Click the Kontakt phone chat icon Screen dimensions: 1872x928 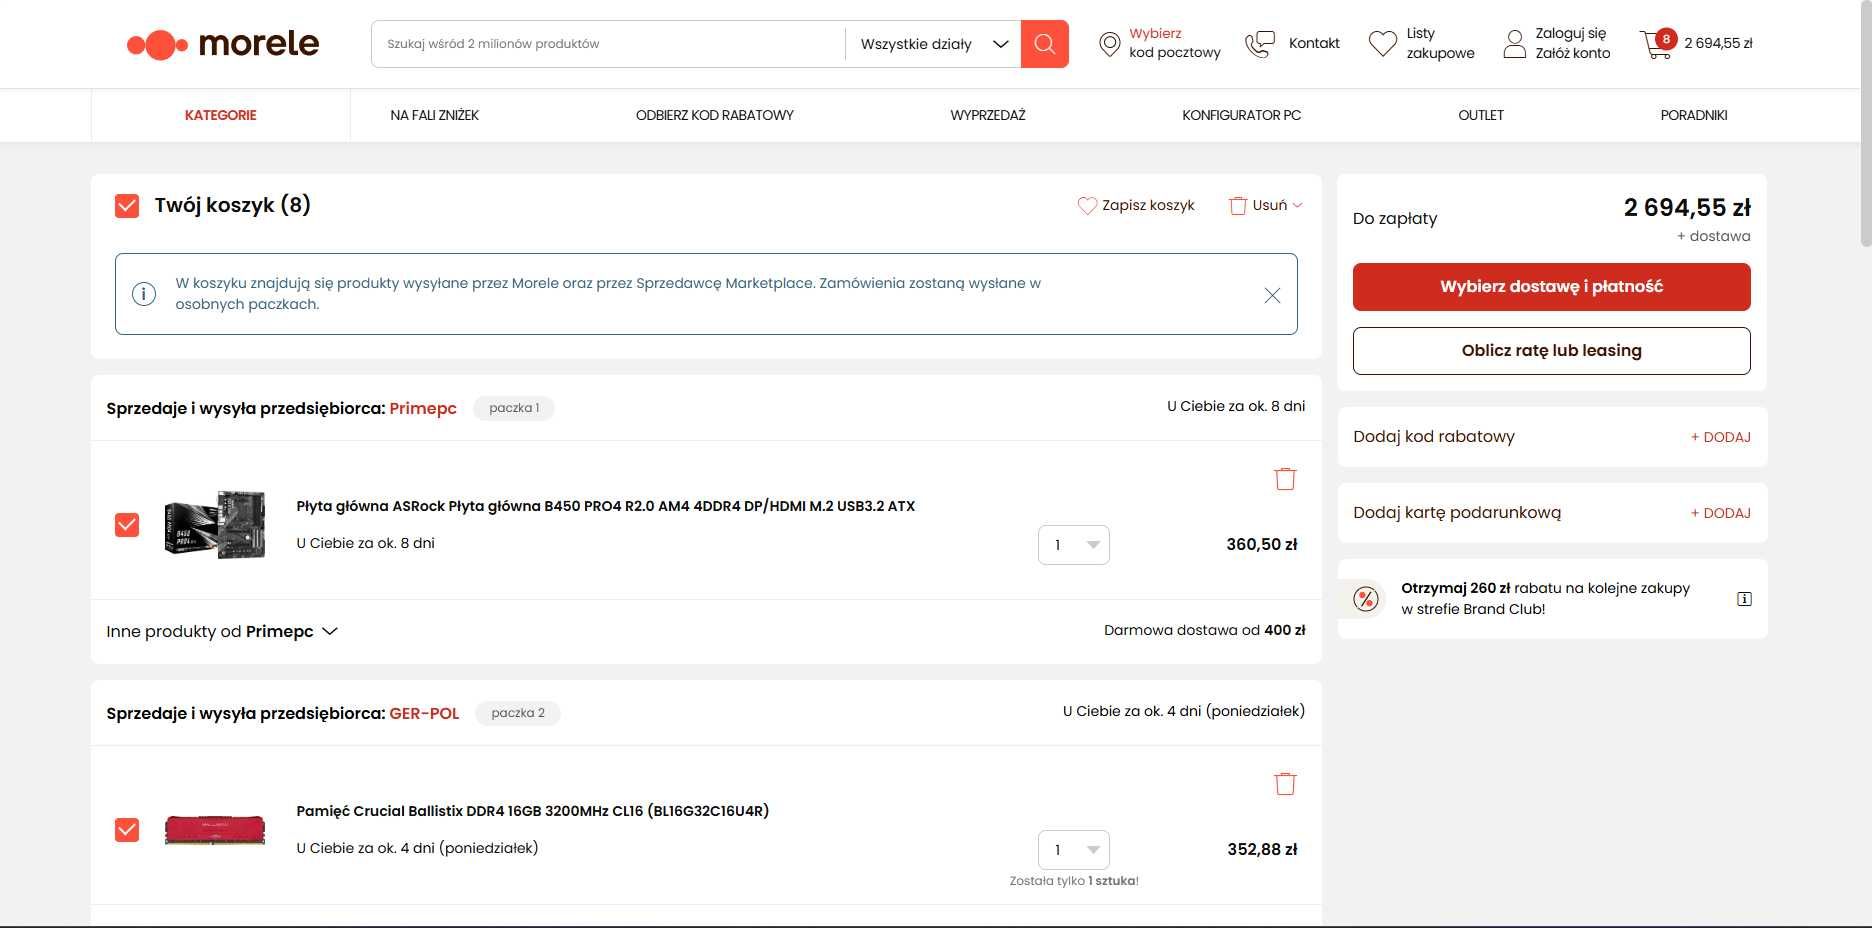coord(1260,44)
